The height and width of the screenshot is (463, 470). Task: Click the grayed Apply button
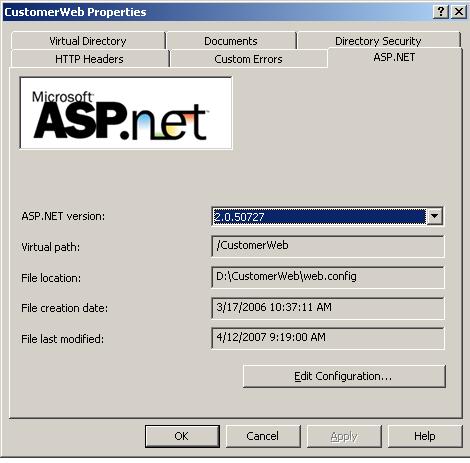[344, 436]
